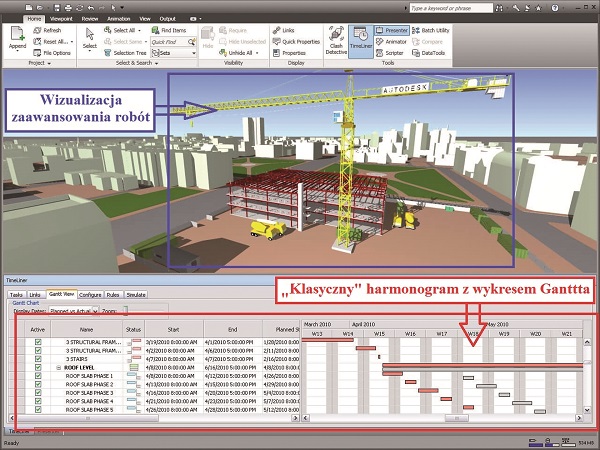Select the ROOF SLAB PHASE 1 Gantt bar

(x=393, y=373)
